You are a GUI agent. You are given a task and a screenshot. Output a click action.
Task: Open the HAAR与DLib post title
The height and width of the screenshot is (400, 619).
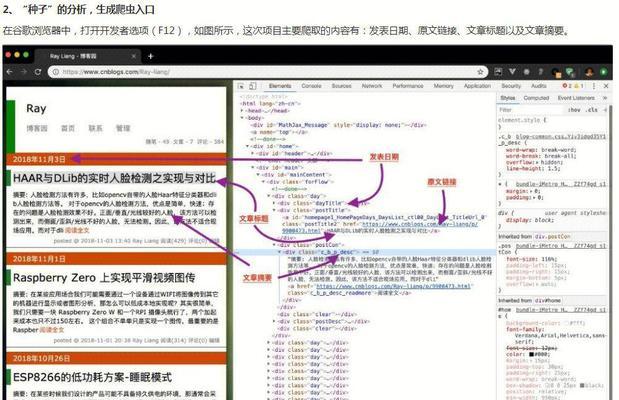tap(114, 178)
